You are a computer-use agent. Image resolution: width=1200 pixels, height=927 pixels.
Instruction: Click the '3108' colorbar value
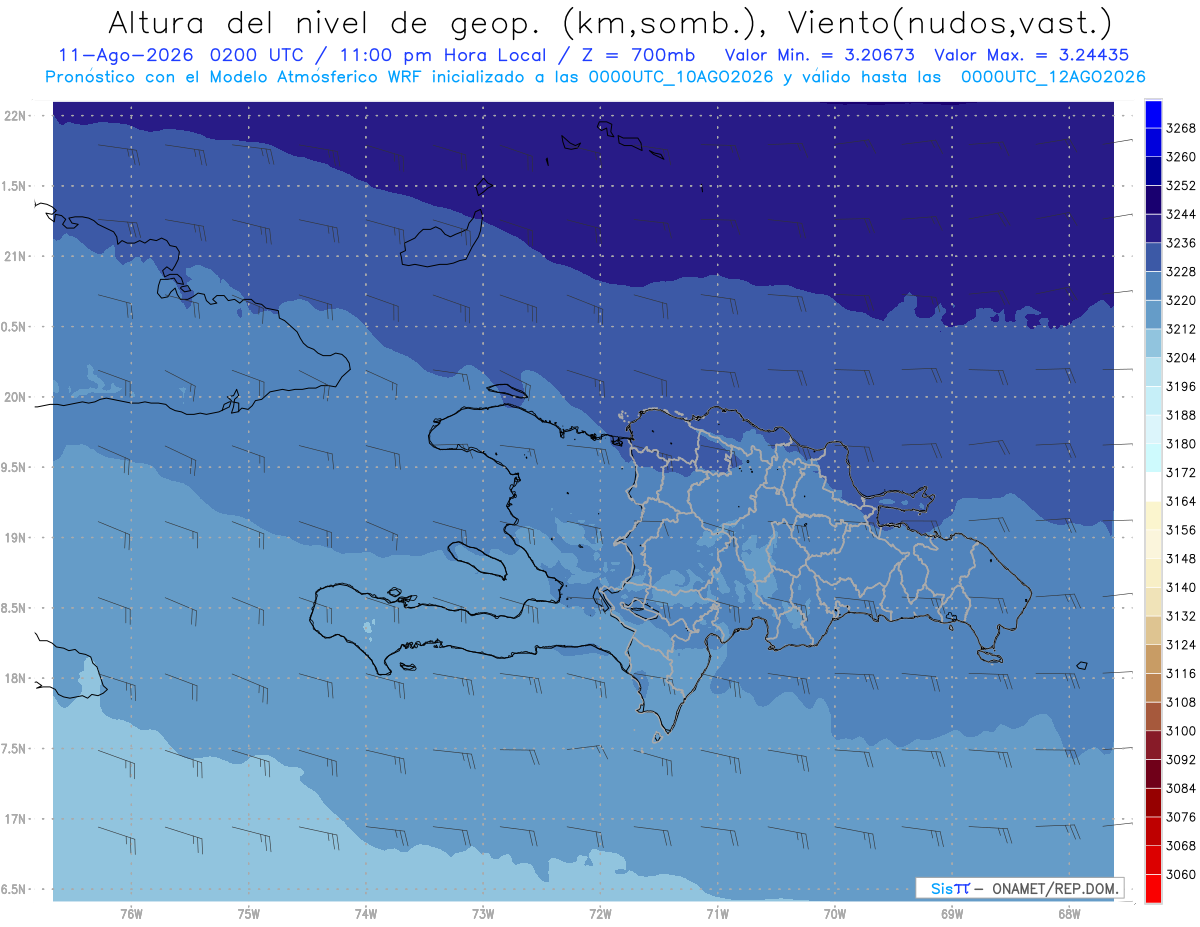[x=1180, y=702]
